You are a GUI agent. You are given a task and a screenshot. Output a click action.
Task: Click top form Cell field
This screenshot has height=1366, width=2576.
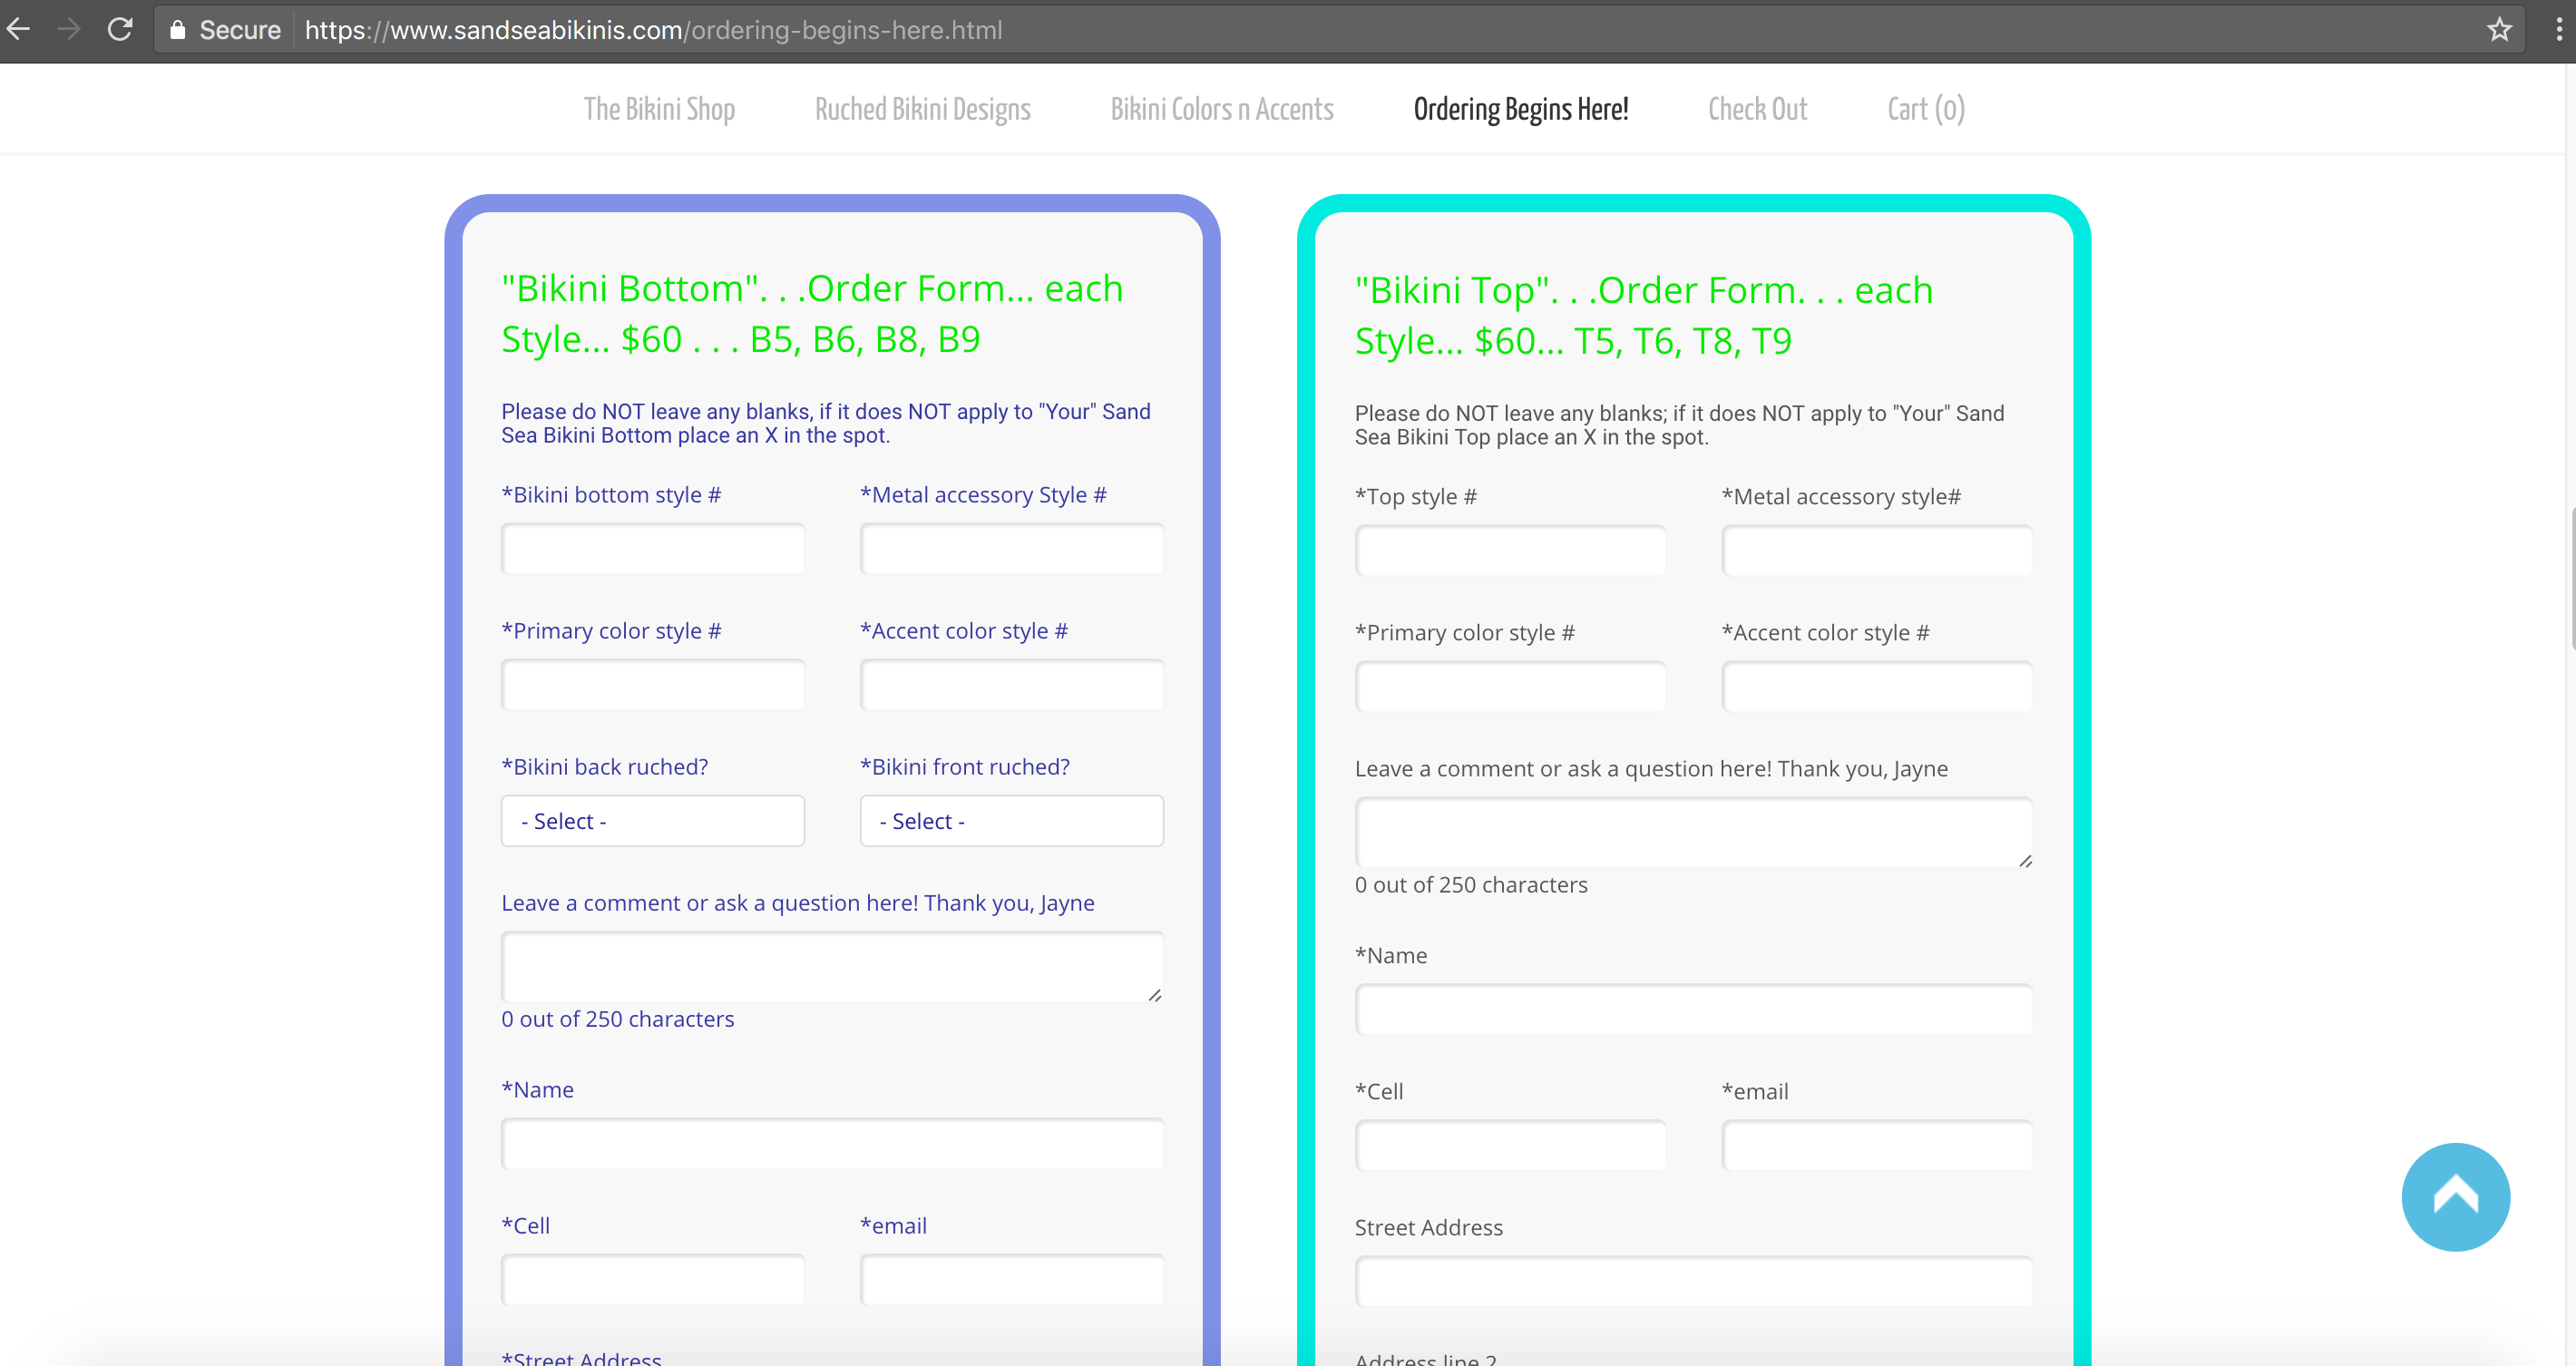point(1510,1145)
